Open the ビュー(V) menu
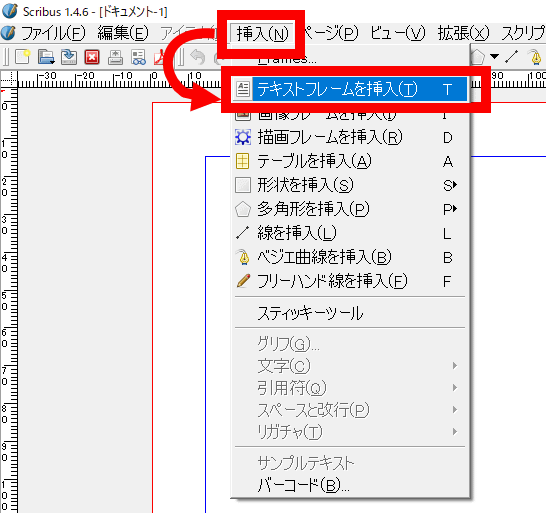 pos(397,33)
